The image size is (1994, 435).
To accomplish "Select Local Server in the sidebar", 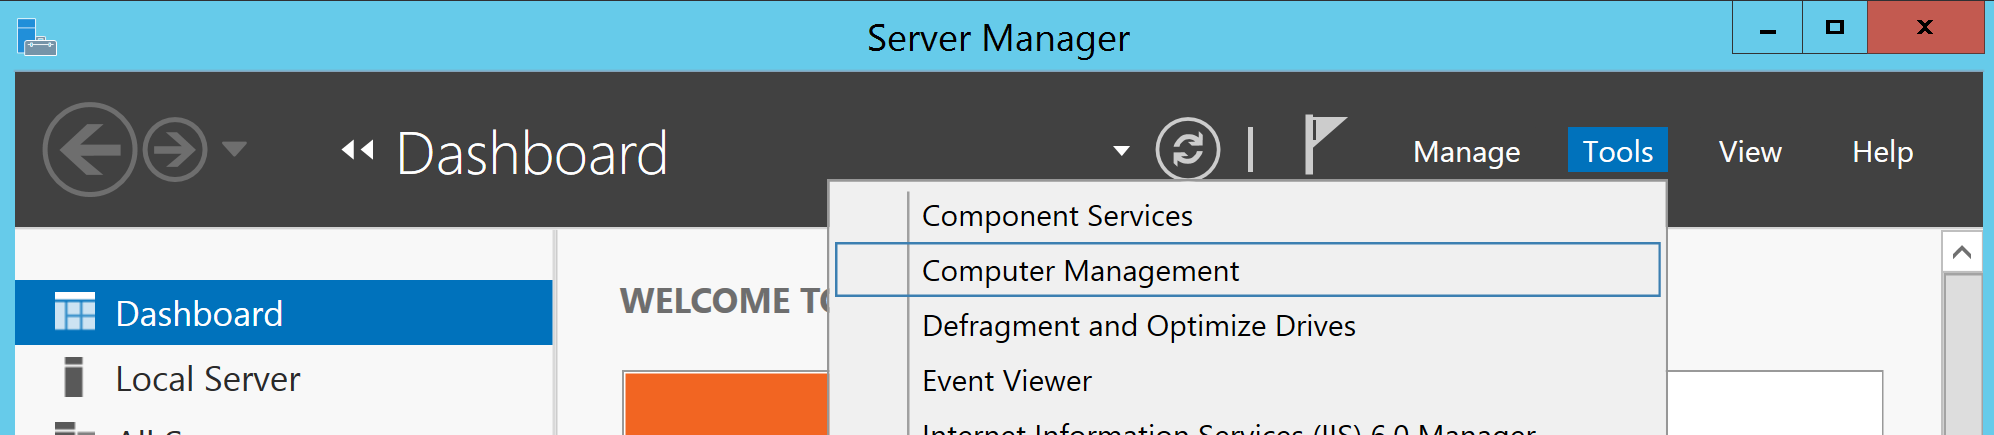I will click(284, 379).
